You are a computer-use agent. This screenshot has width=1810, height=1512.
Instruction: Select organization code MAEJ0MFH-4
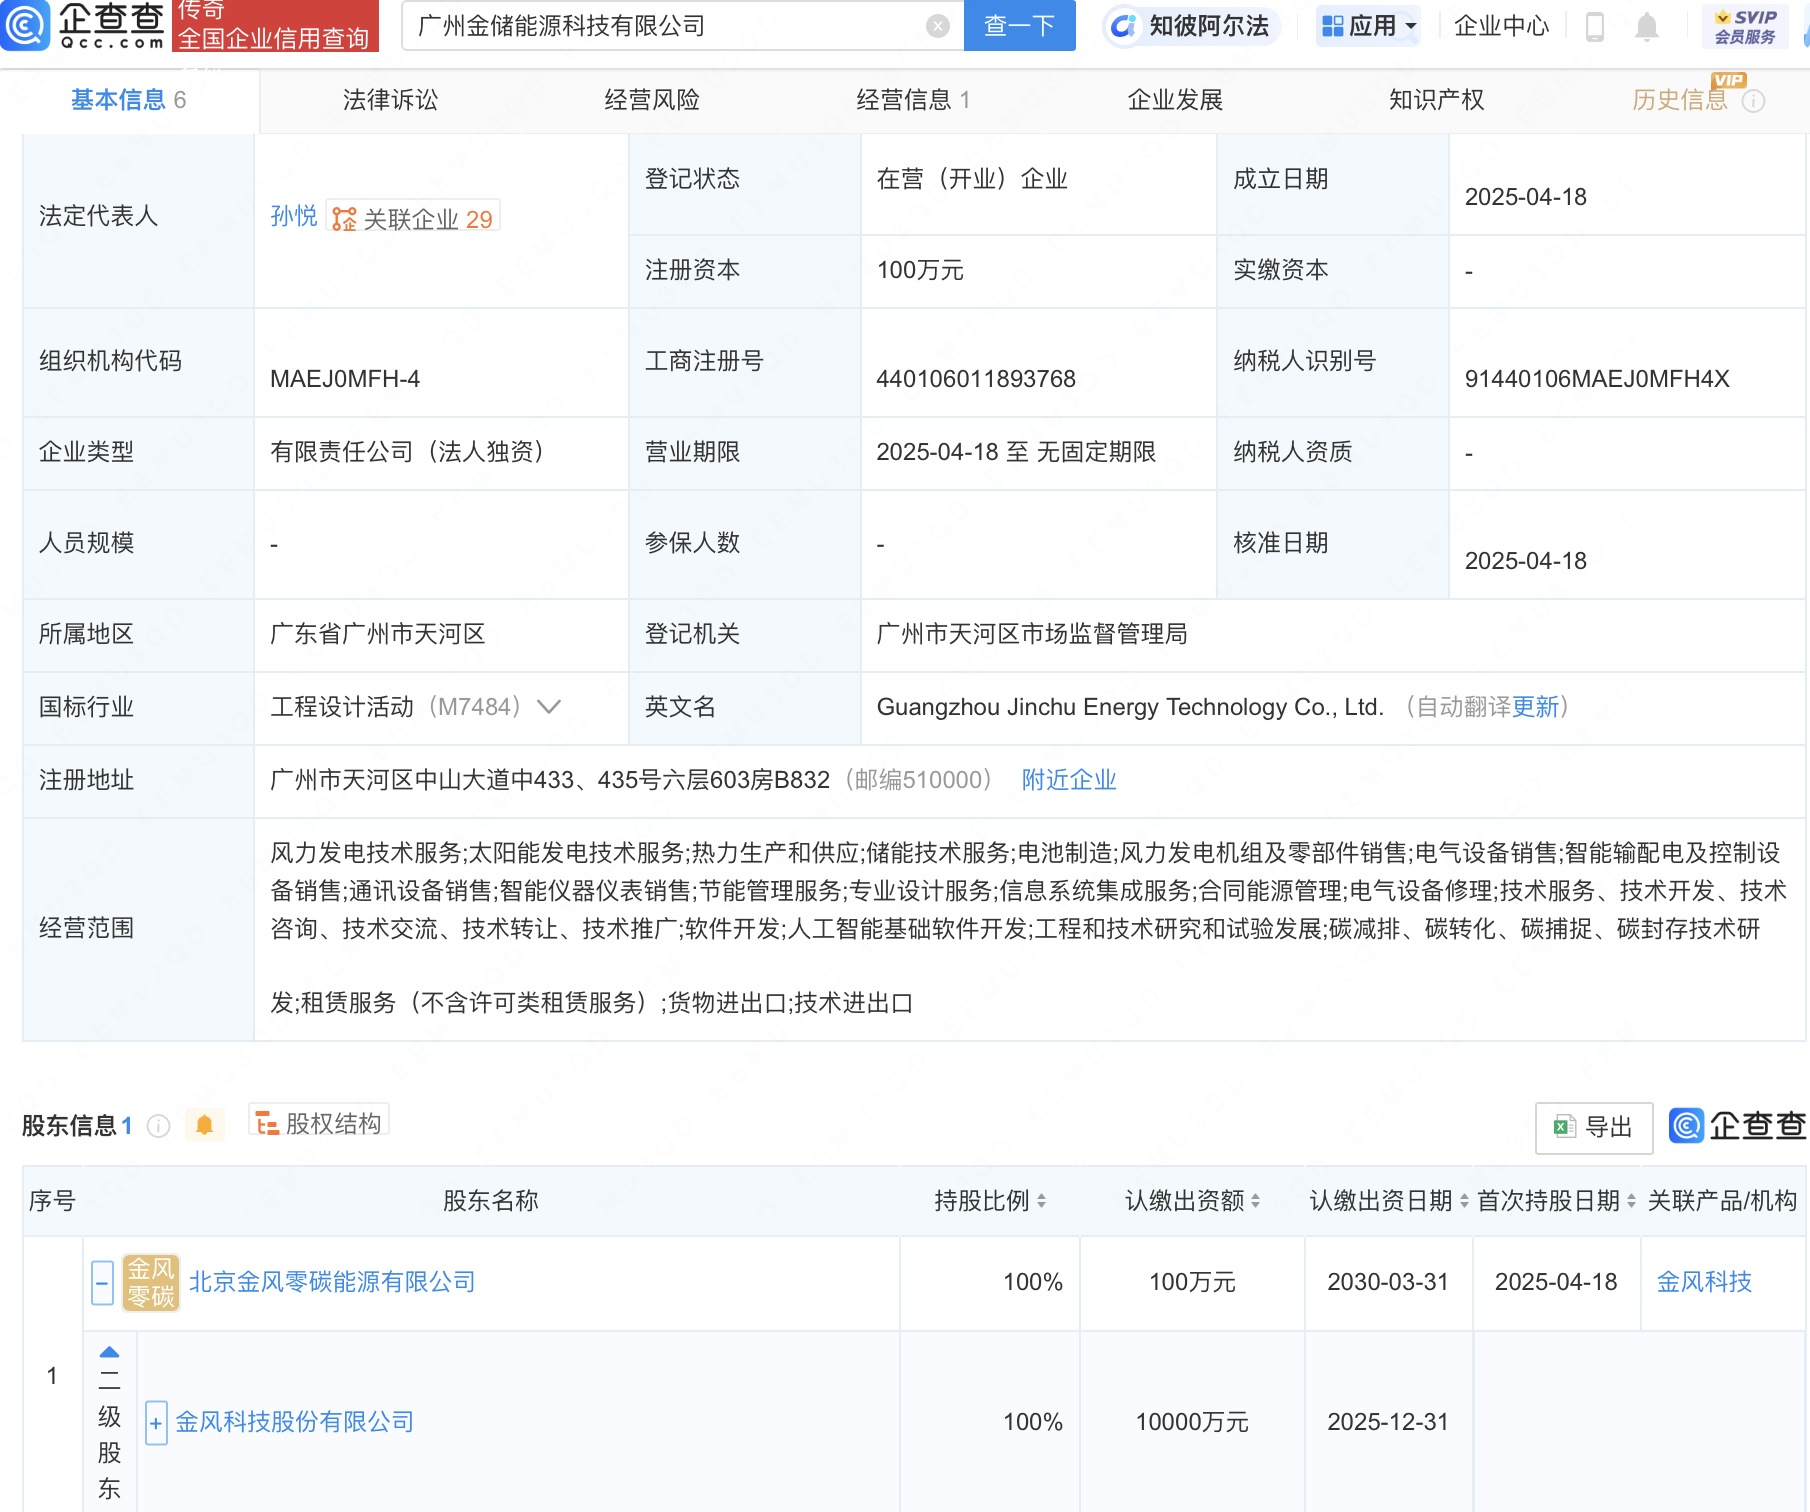(x=345, y=379)
